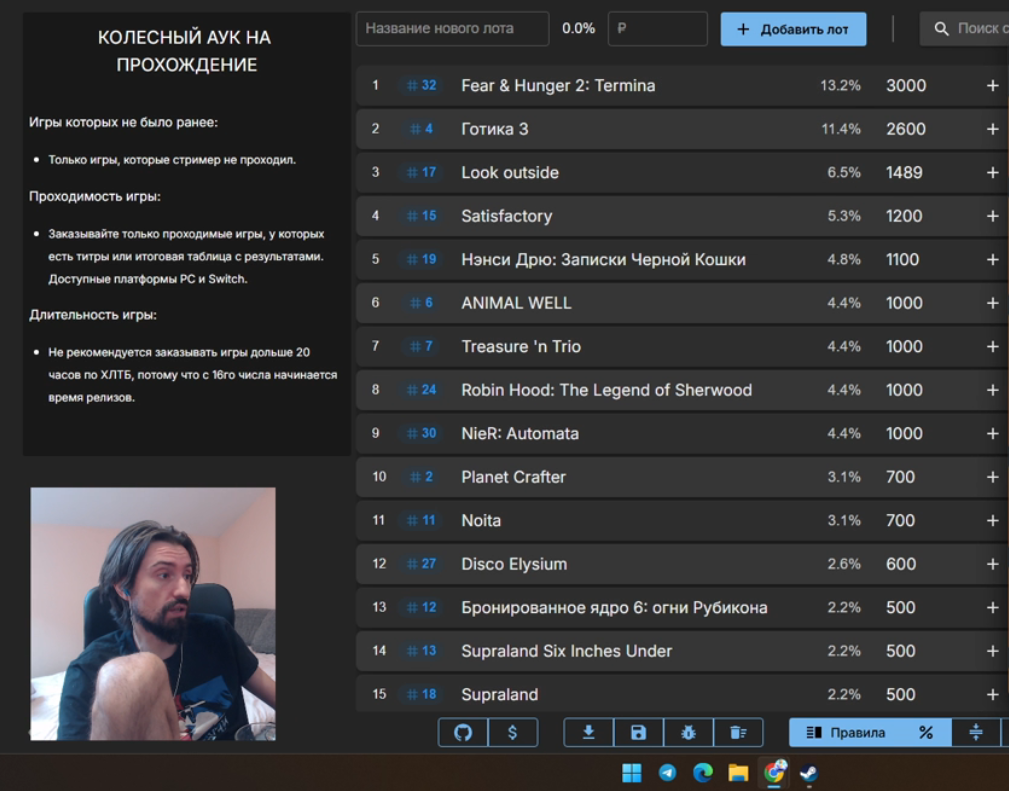Click plus on Treasure 'n Trio row
This screenshot has height=791, width=1009.
992,346
